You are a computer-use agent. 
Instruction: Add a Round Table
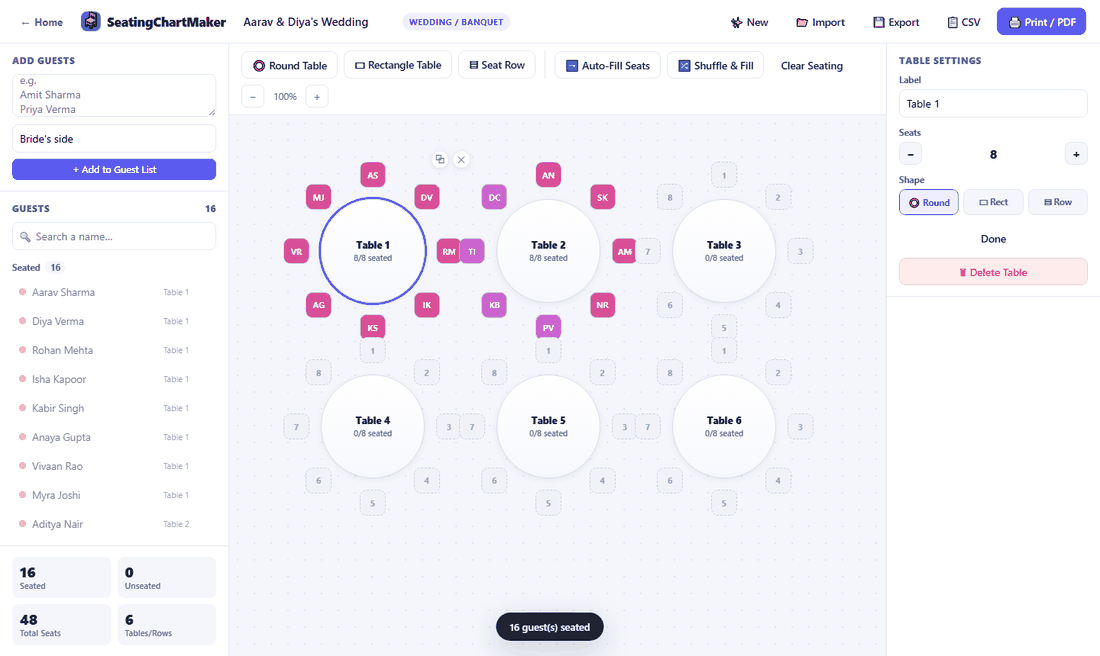(290, 65)
